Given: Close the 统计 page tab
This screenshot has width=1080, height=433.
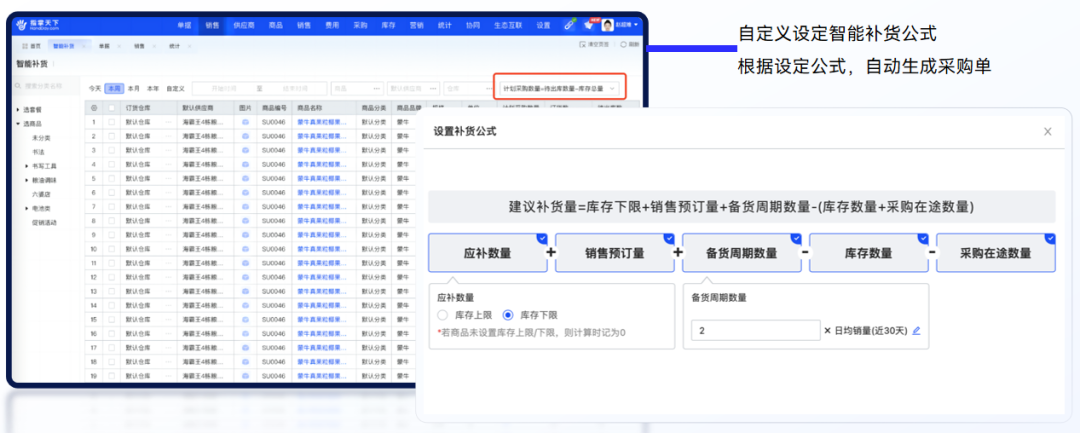Looking at the screenshot, I should [x=189, y=45].
